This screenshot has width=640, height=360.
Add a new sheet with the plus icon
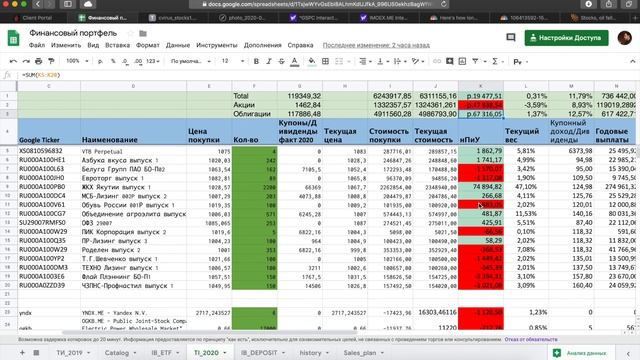[x=22, y=353]
